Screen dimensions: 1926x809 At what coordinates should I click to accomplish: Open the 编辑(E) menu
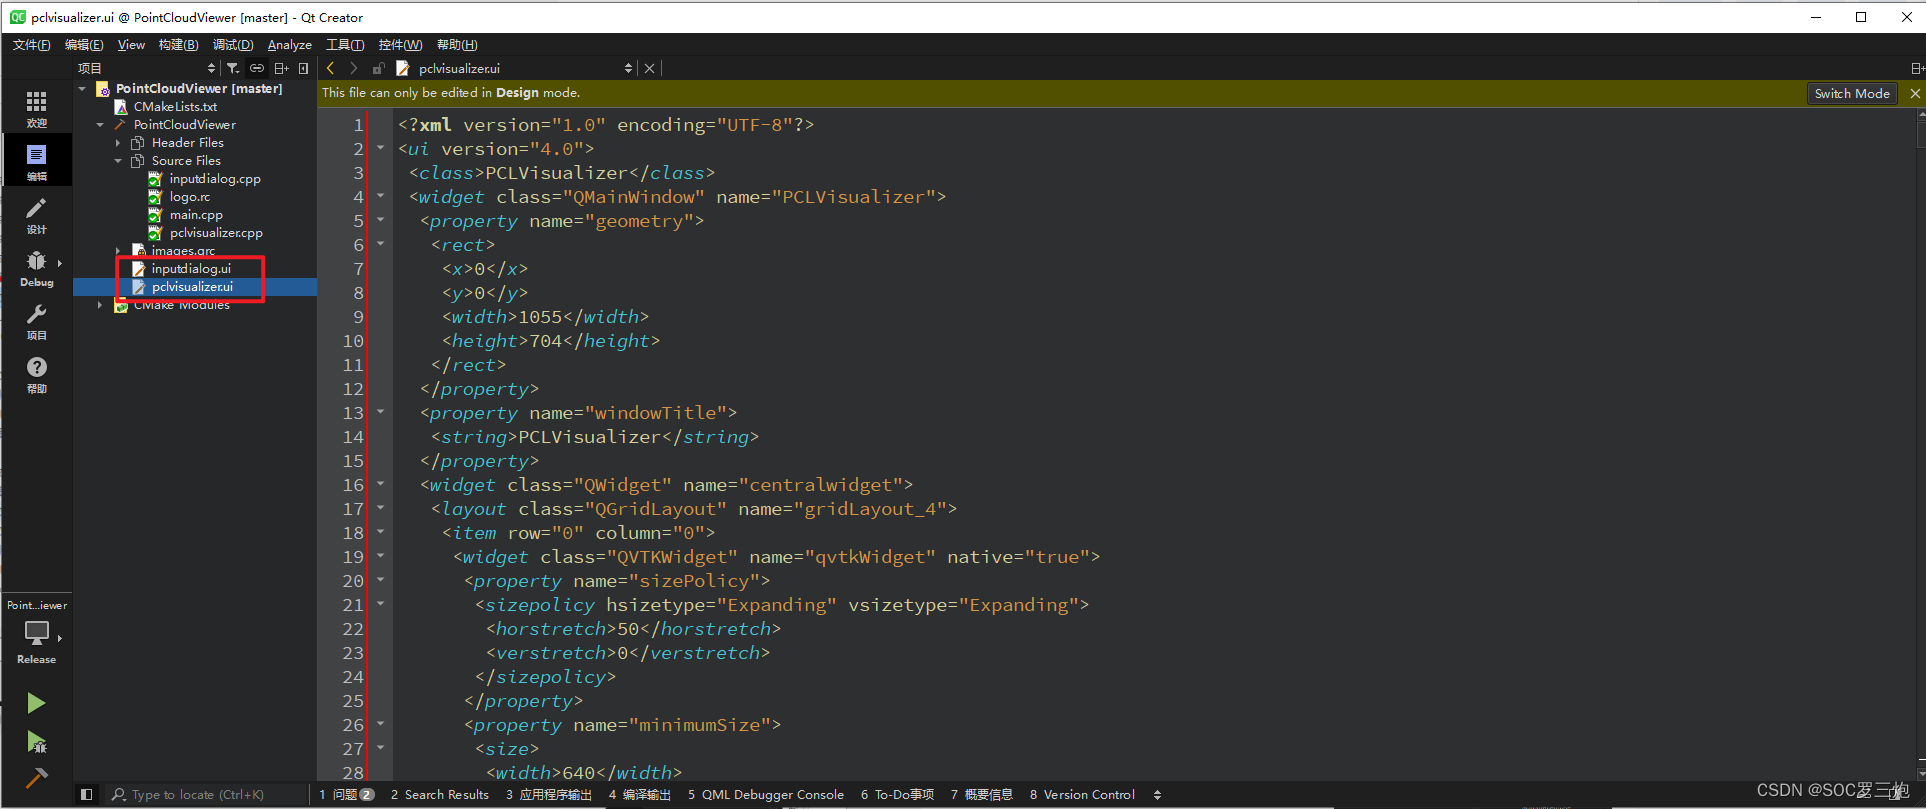pyautogui.click(x=84, y=45)
